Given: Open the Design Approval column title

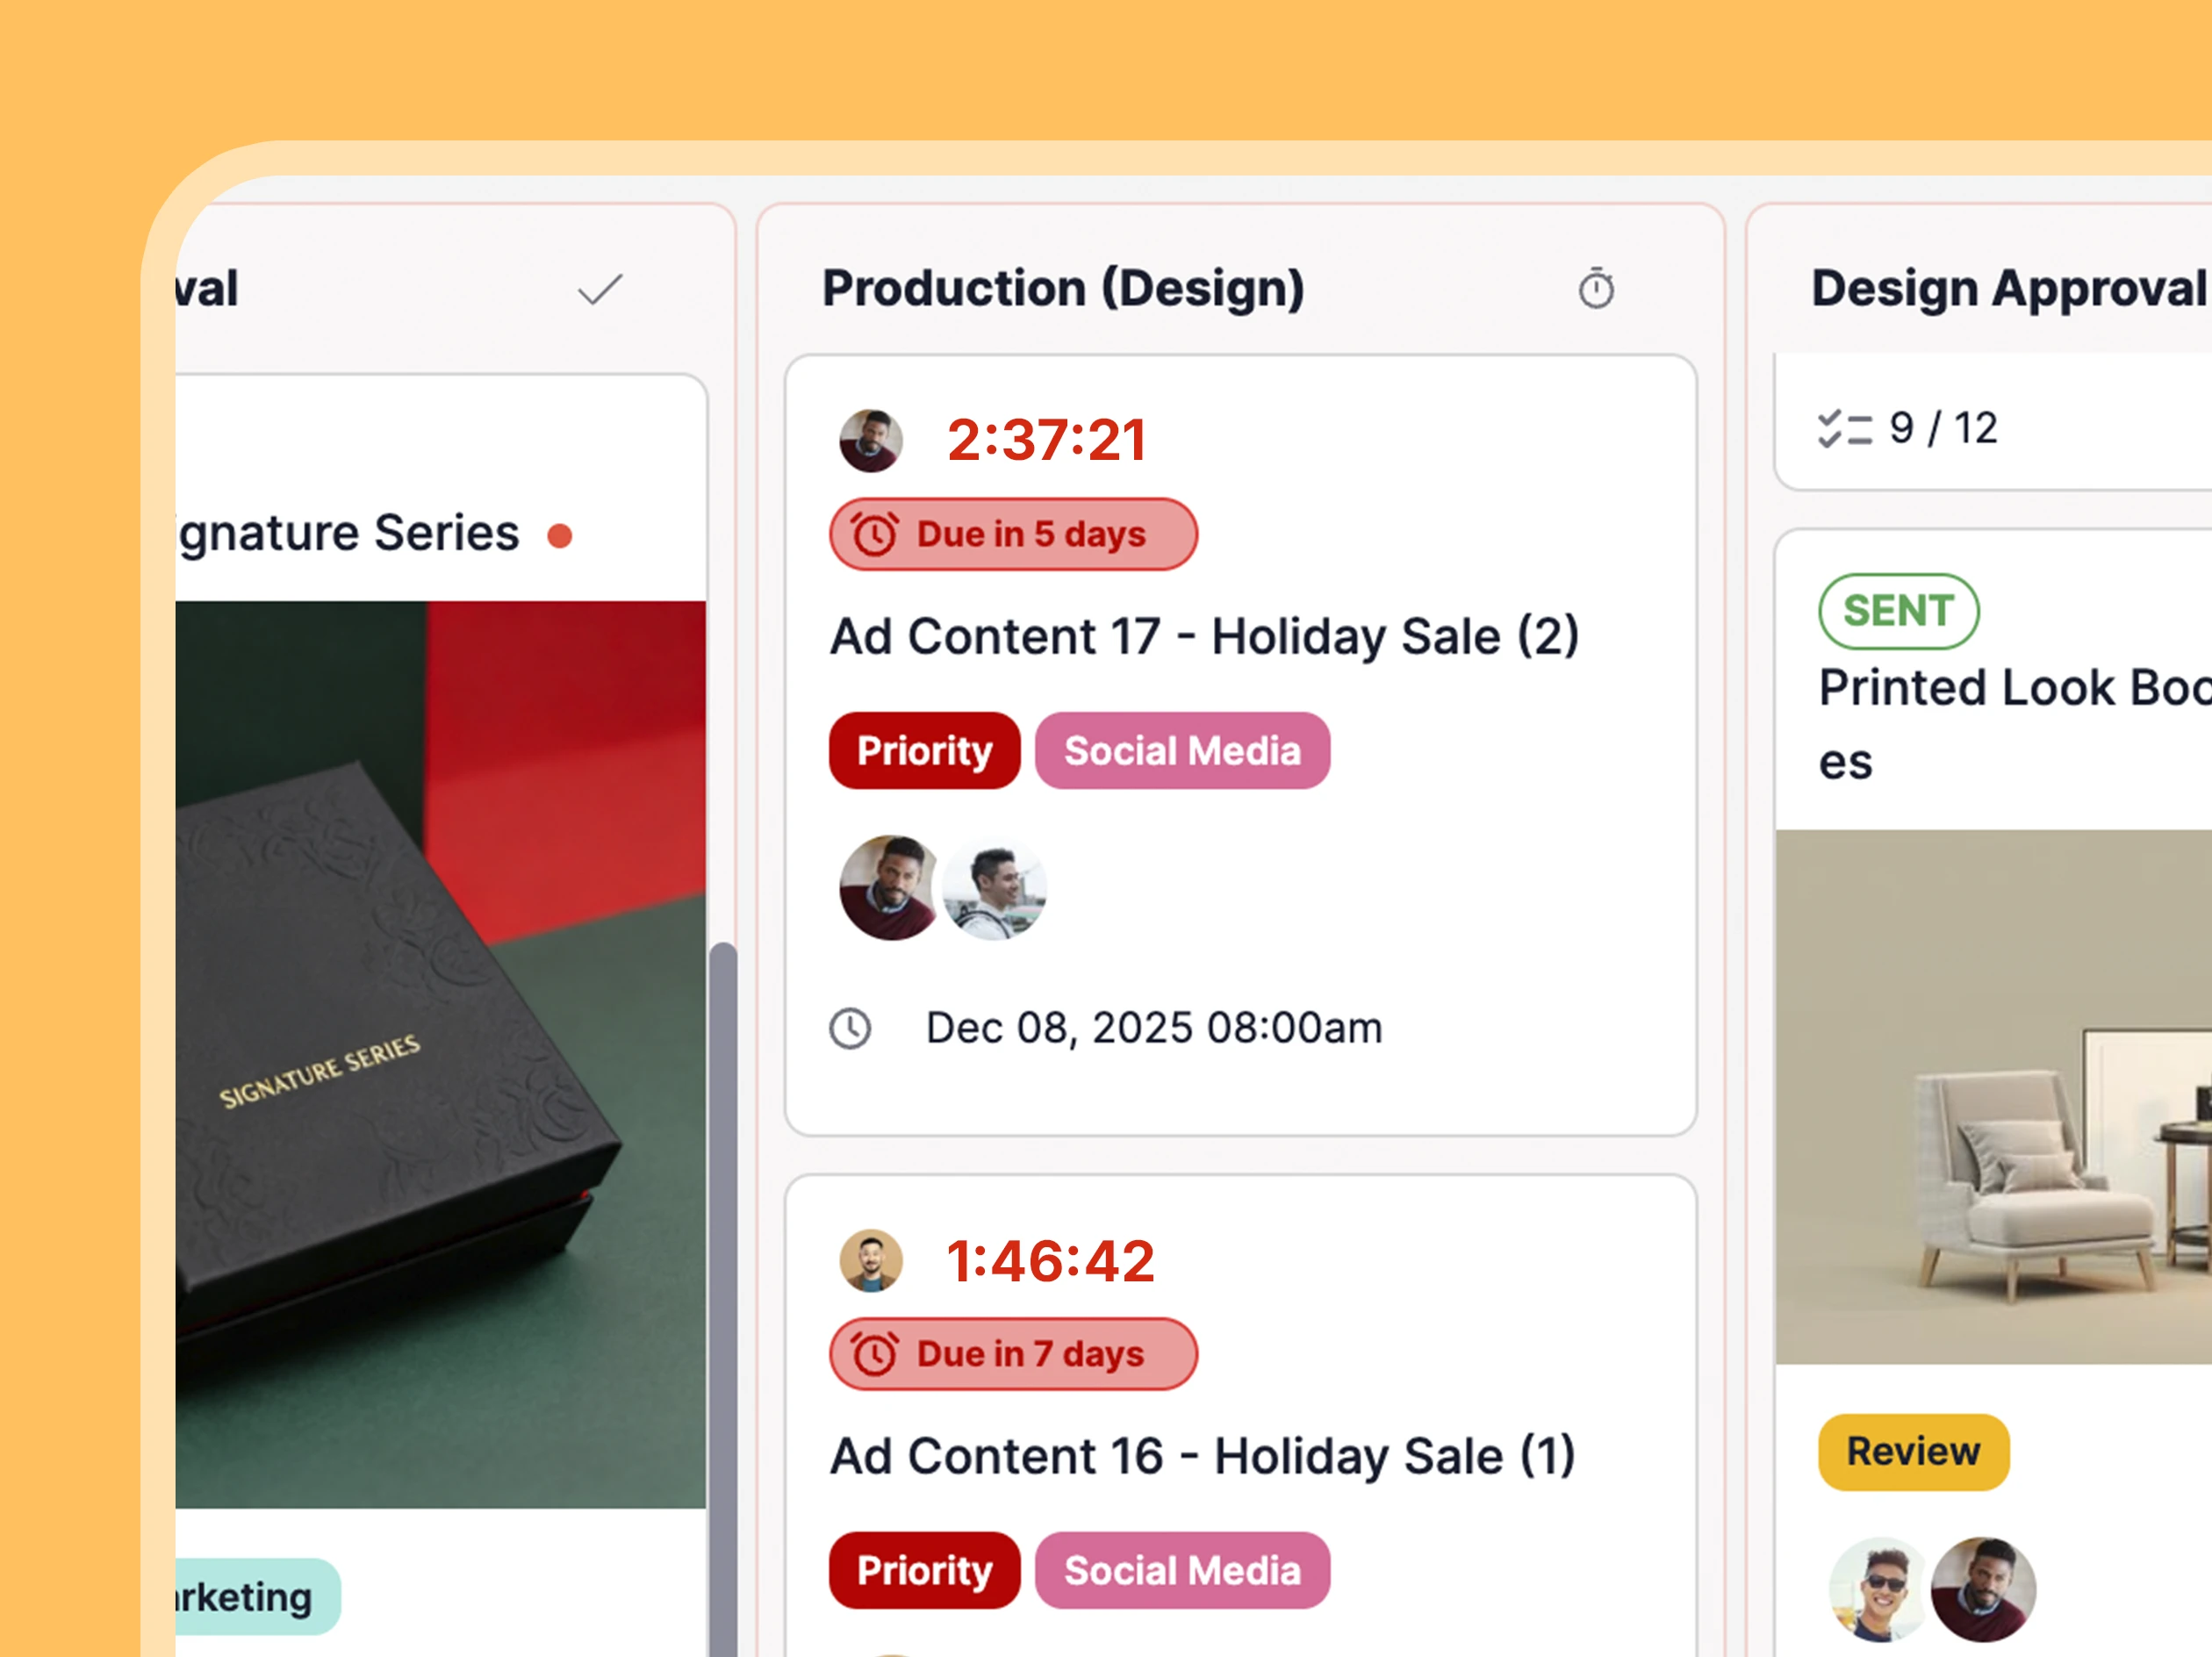Looking at the screenshot, I should (2008, 289).
